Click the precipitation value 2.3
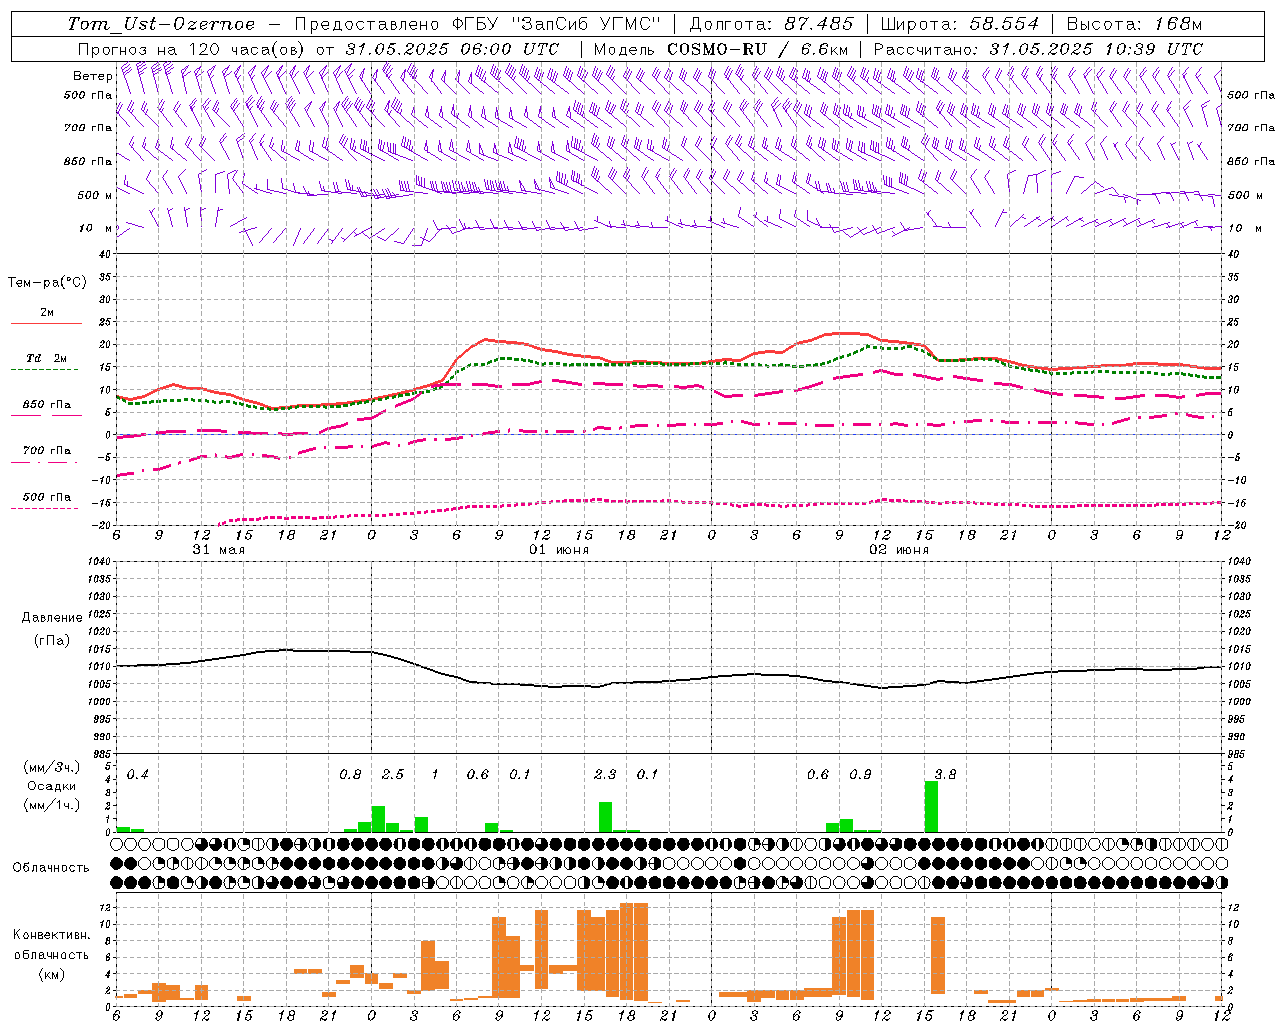1280x1024 pixels. tap(605, 775)
